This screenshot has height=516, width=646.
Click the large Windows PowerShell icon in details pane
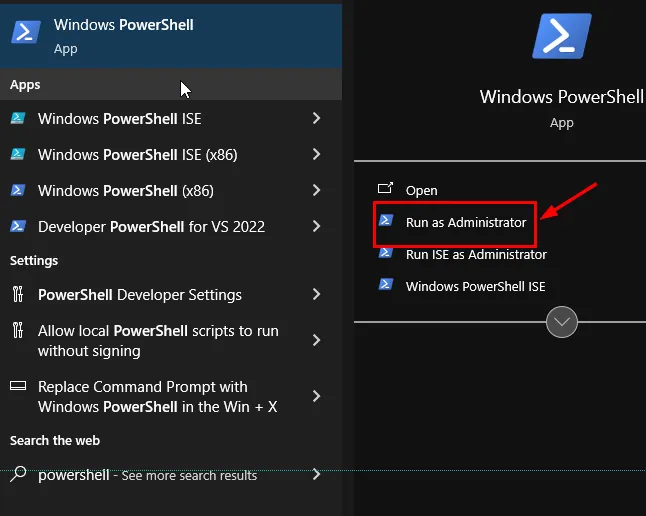click(561, 37)
